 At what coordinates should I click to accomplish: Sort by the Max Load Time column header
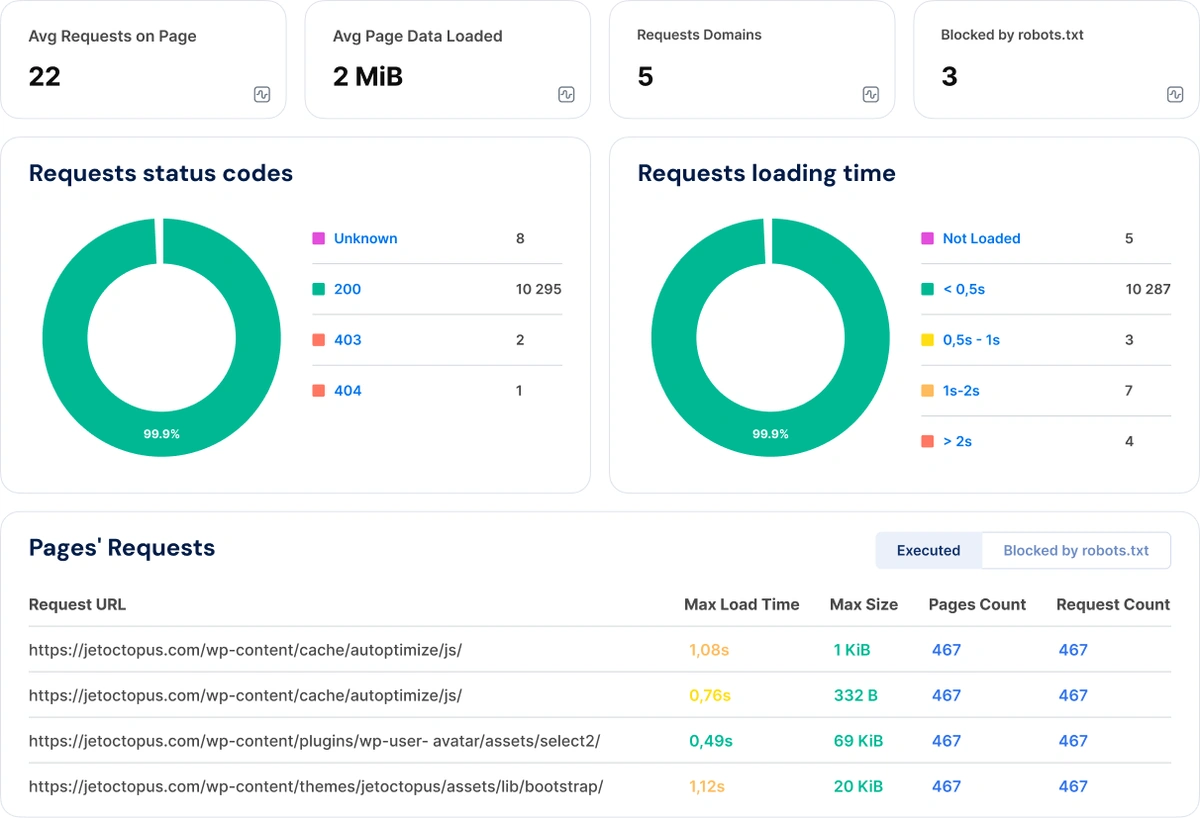(x=741, y=604)
